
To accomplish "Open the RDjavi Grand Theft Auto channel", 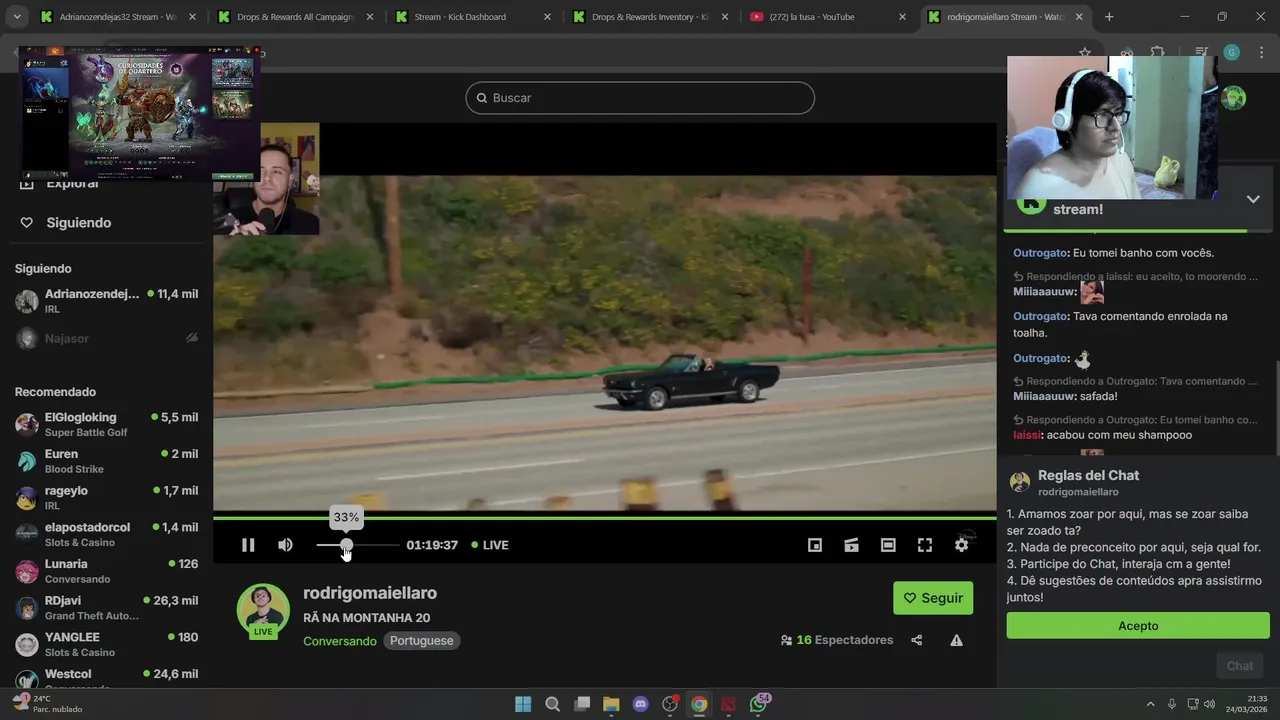I will pyautogui.click(x=106, y=608).
